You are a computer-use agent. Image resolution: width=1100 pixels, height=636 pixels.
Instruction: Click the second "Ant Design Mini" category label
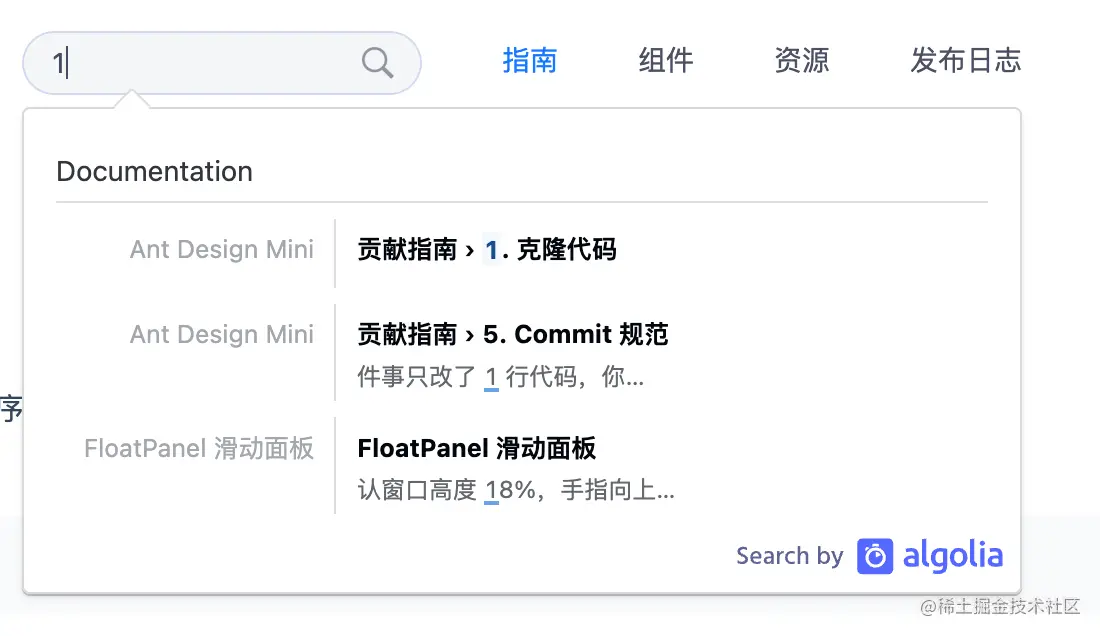click(x=222, y=334)
